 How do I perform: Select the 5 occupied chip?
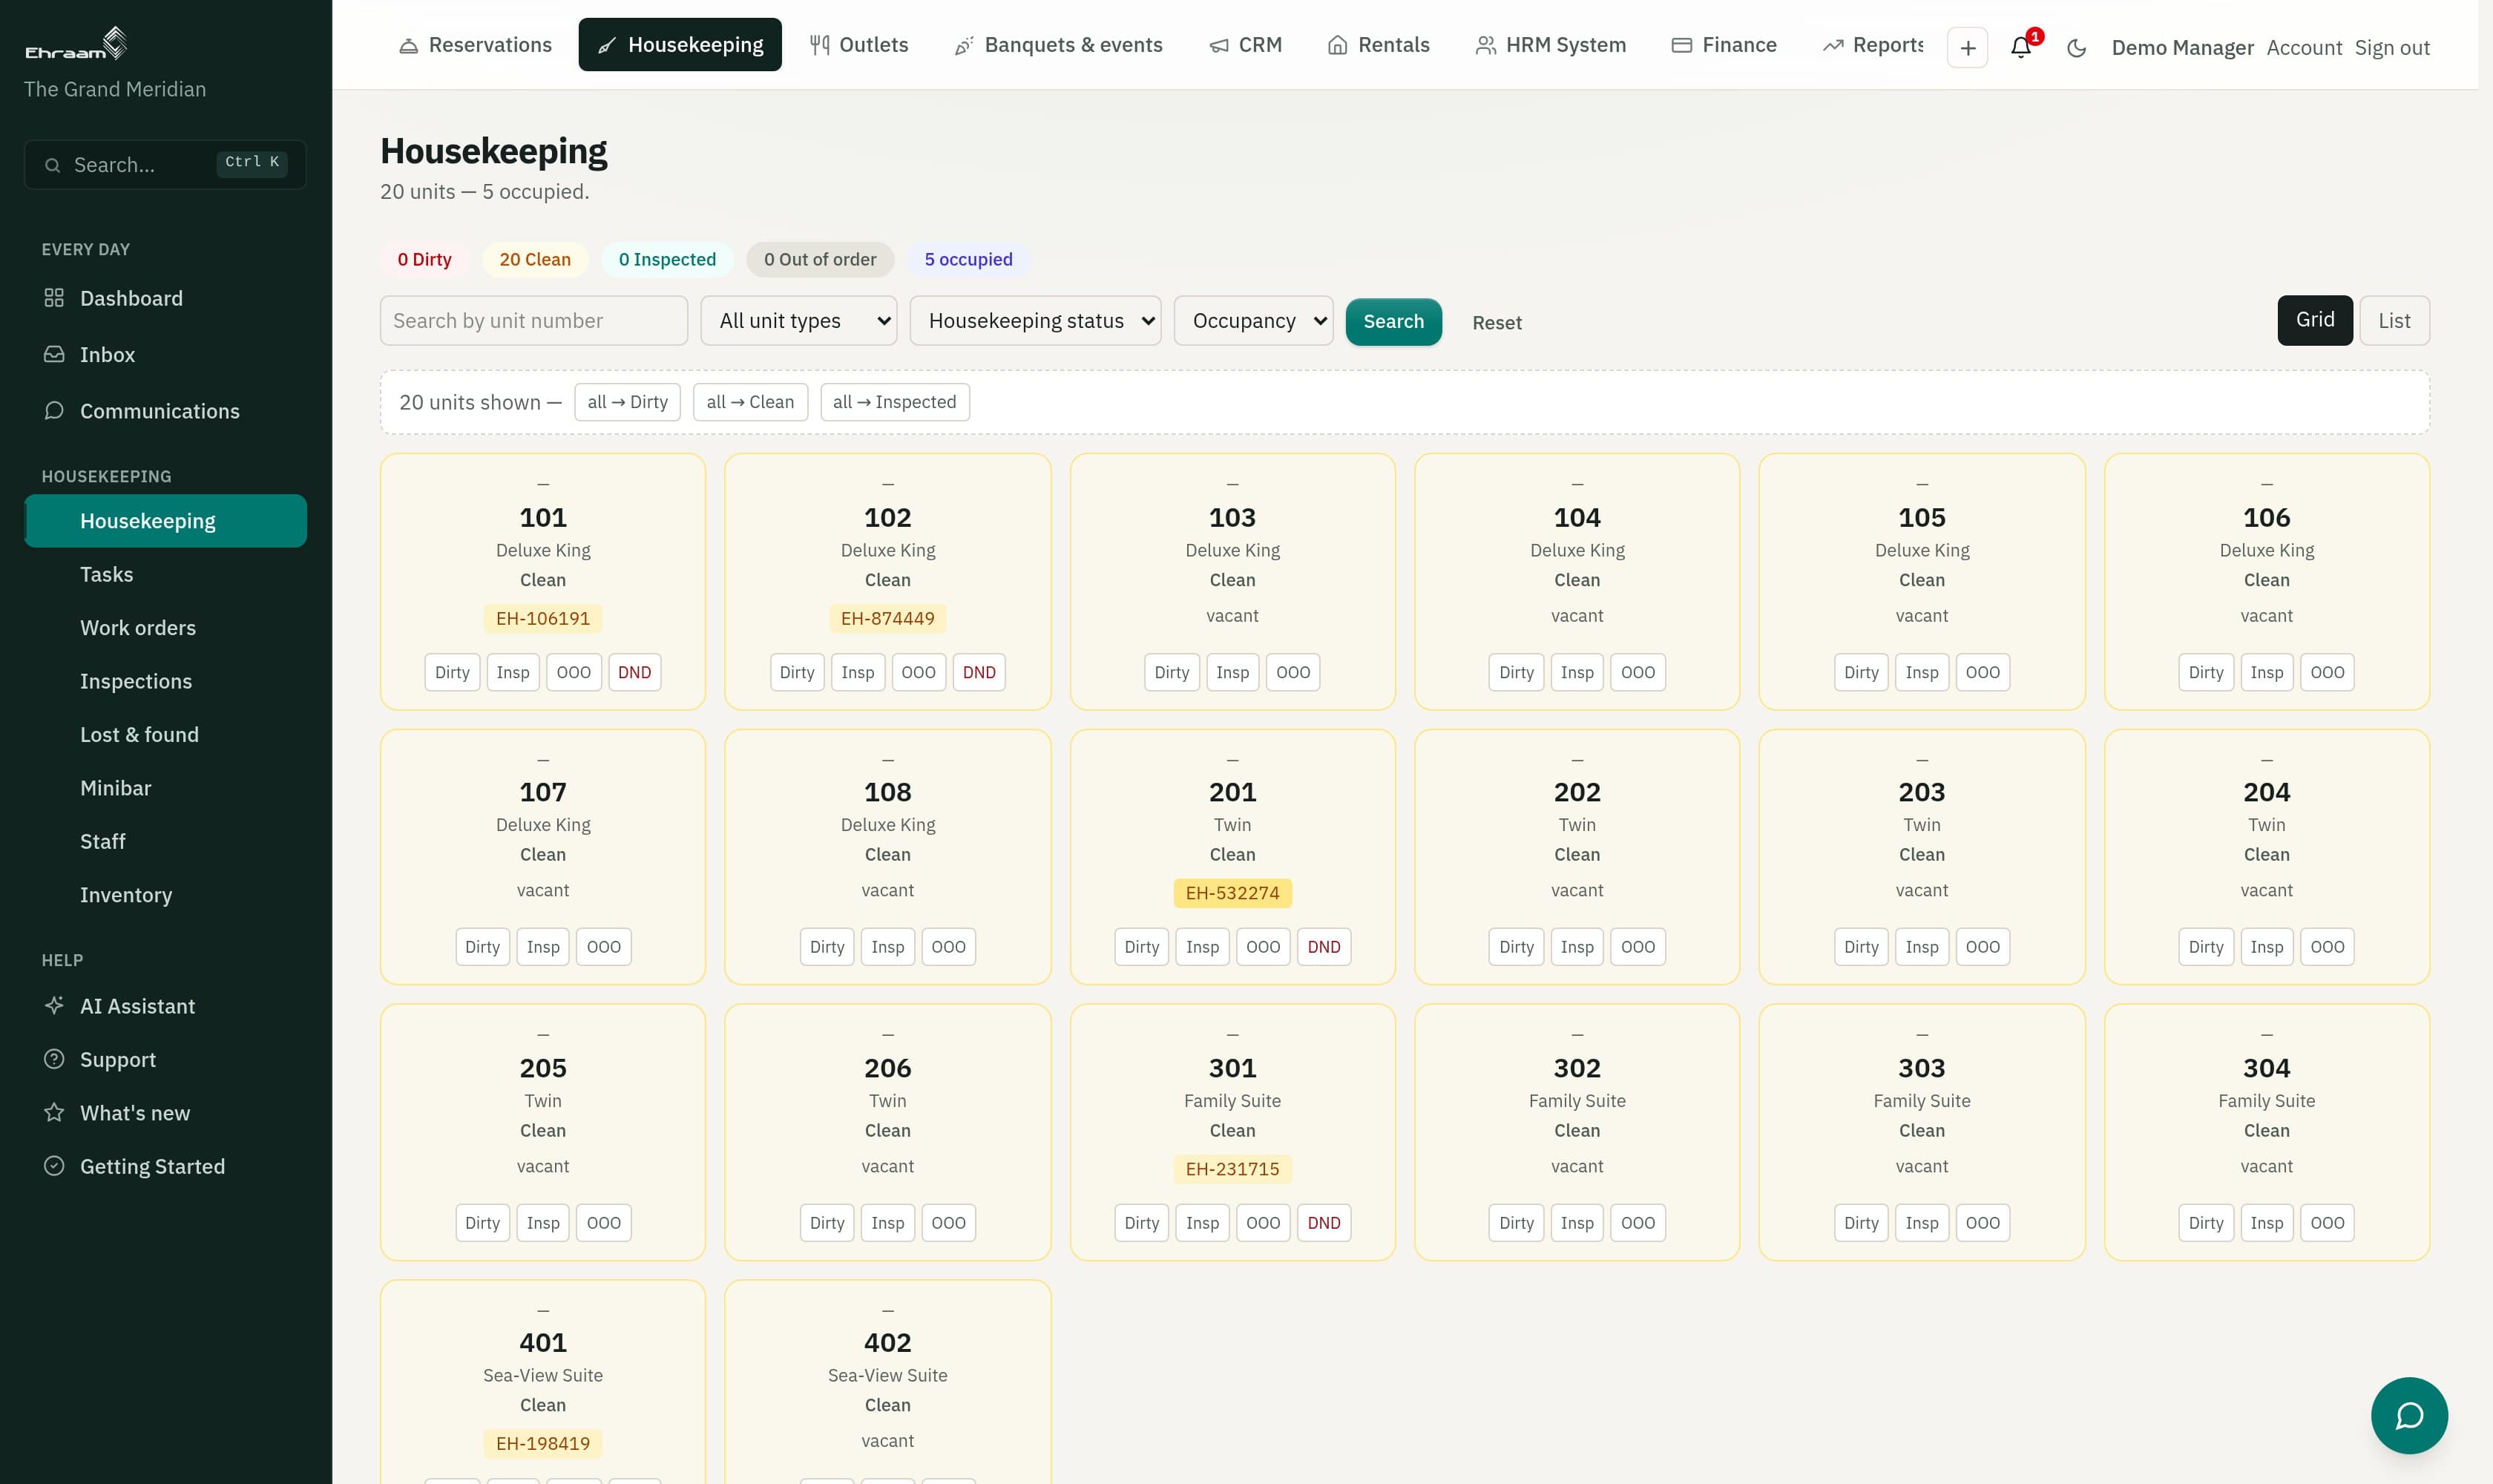click(x=968, y=259)
